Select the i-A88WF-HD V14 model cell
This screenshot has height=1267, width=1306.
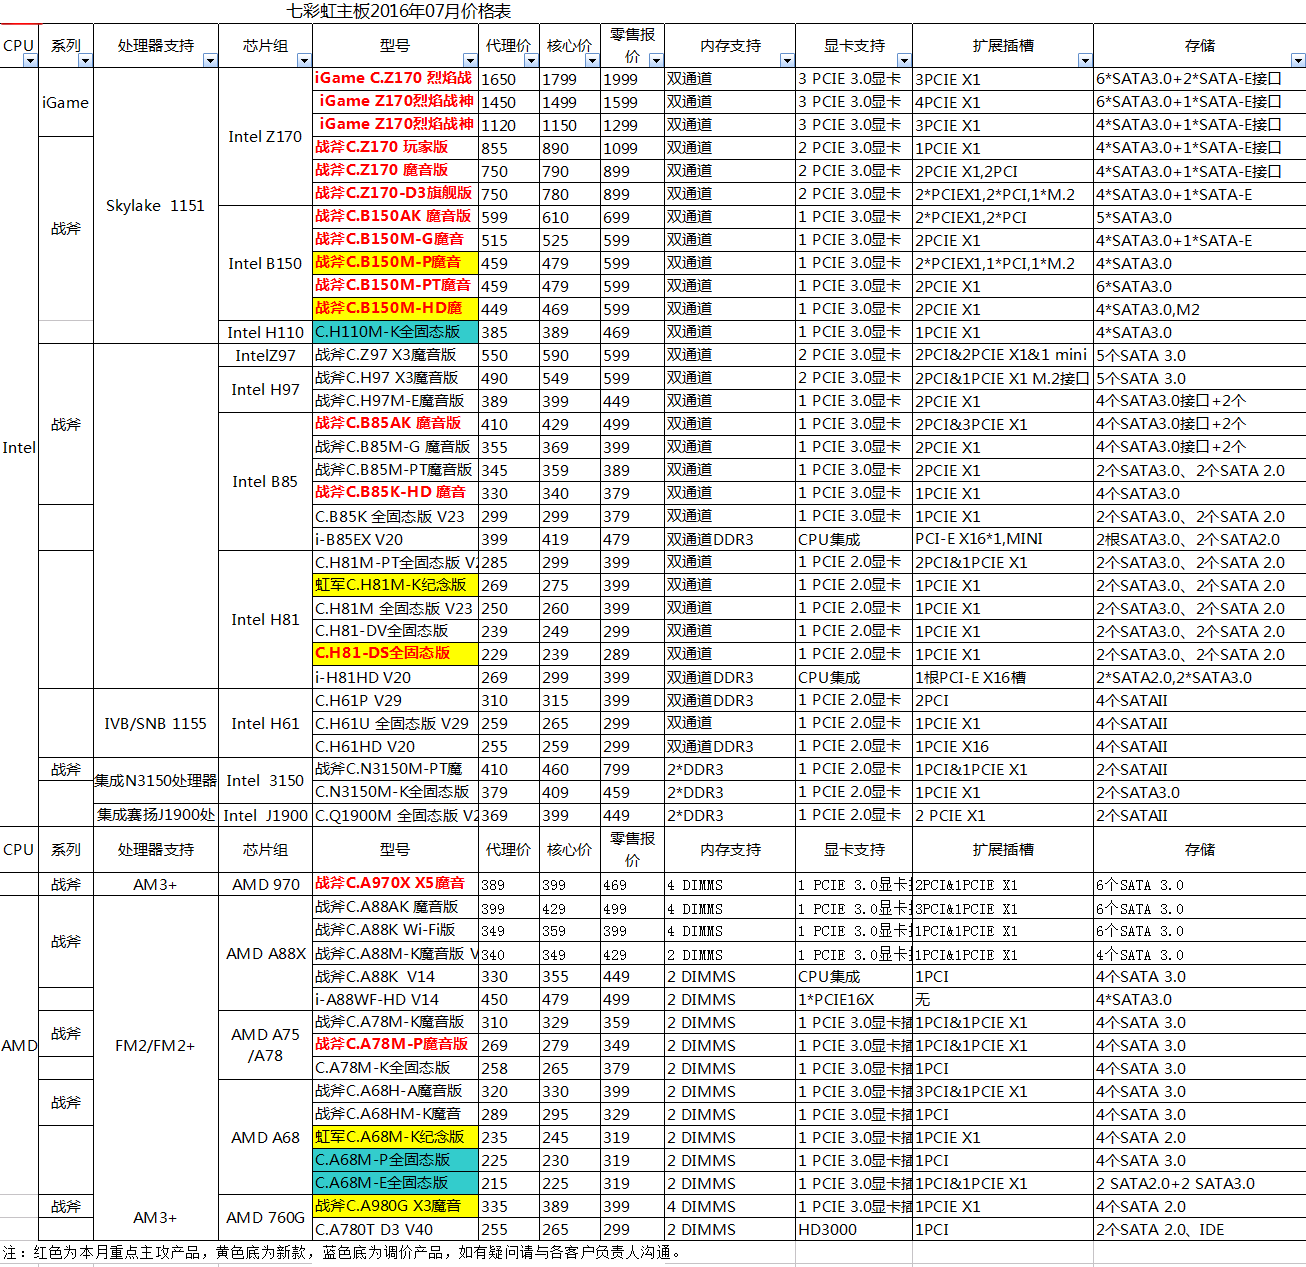[x=395, y=1000]
